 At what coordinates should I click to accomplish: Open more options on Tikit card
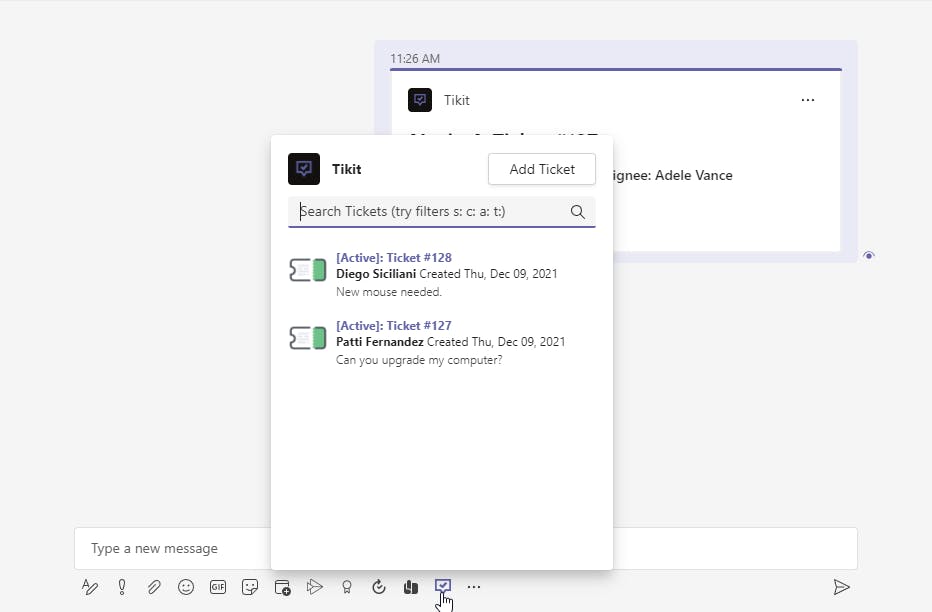point(807,100)
